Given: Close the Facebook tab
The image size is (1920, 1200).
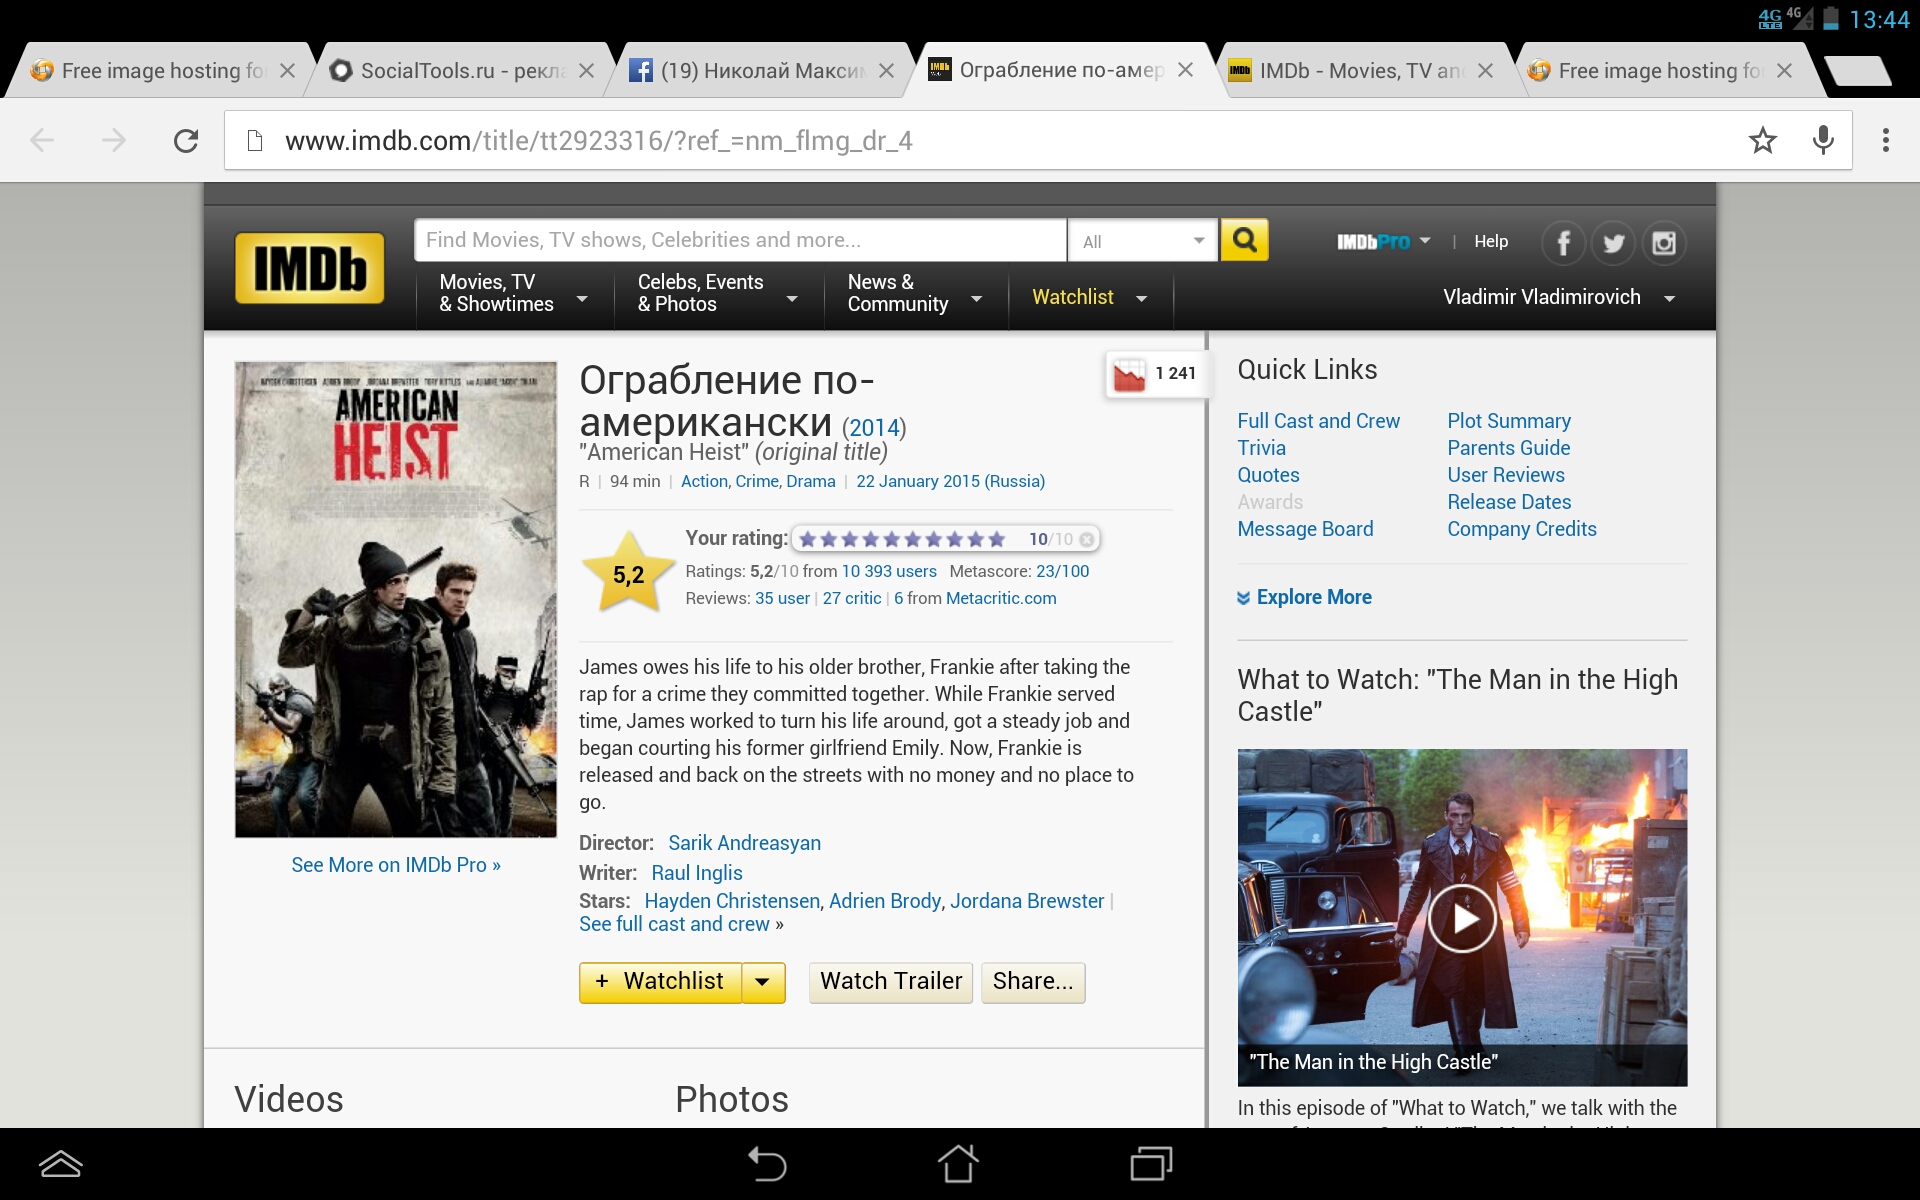Looking at the screenshot, I should [886, 71].
